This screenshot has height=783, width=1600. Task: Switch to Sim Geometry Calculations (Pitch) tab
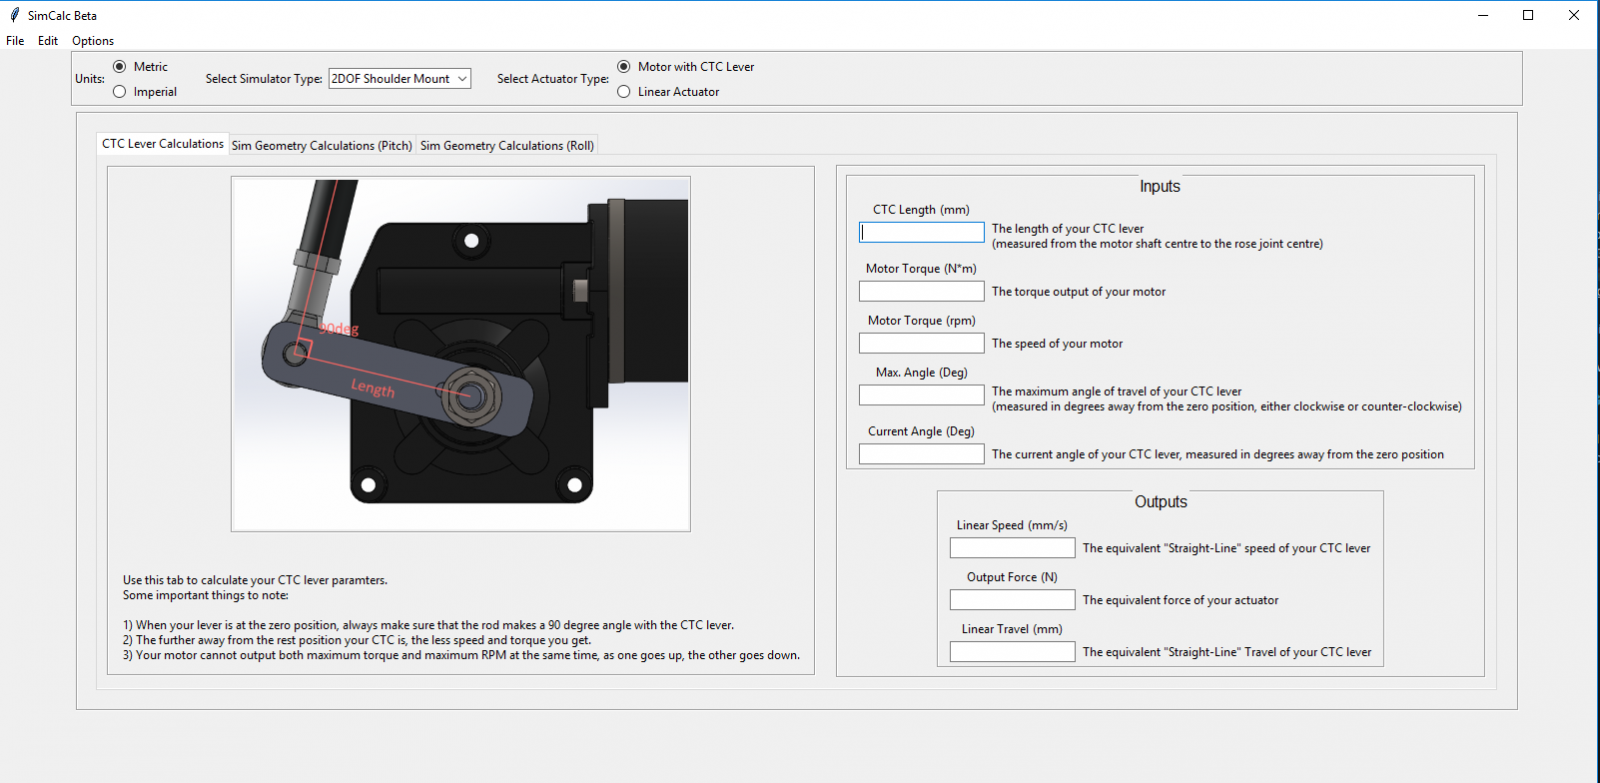coord(322,146)
